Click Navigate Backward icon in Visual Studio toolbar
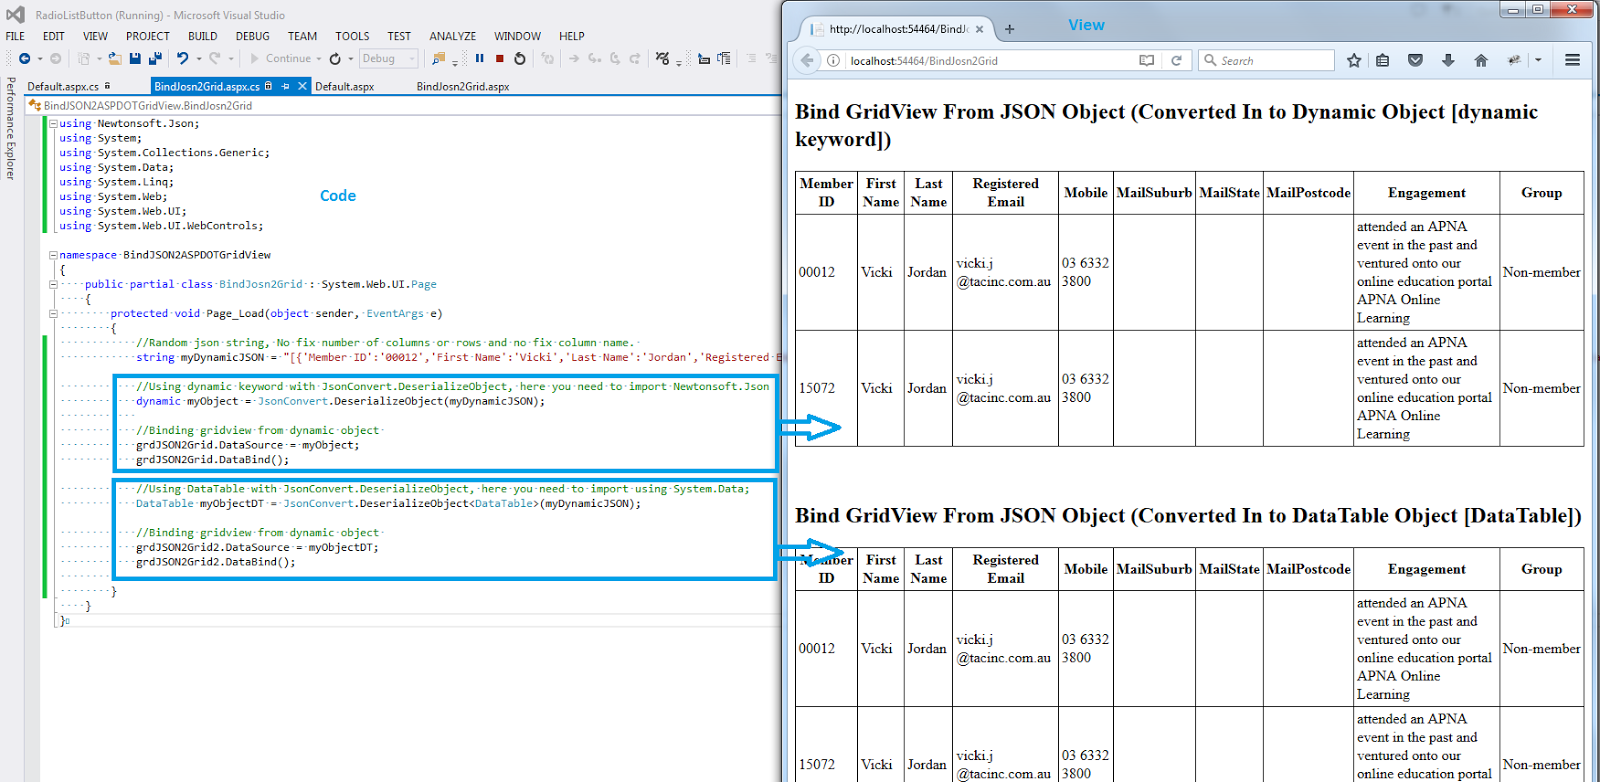 (x=24, y=58)
